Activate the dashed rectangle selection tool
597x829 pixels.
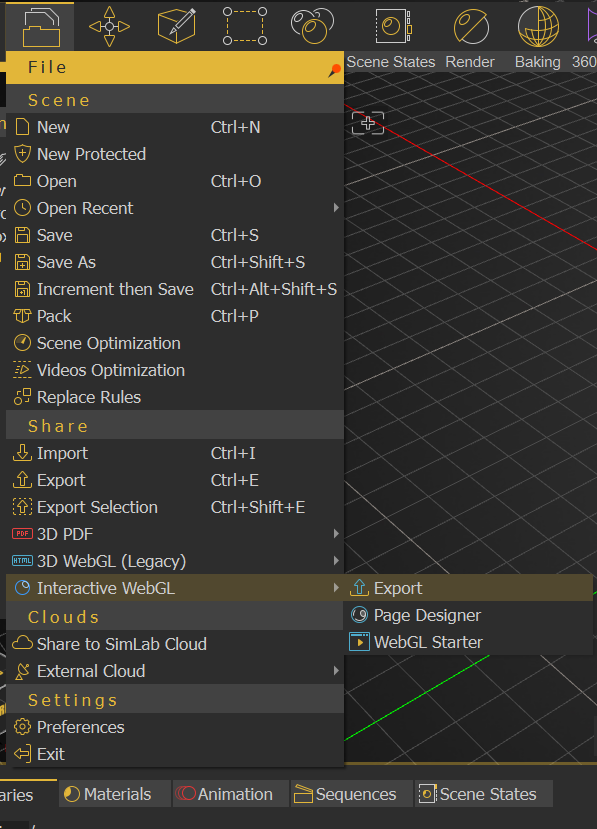[245, 26]
